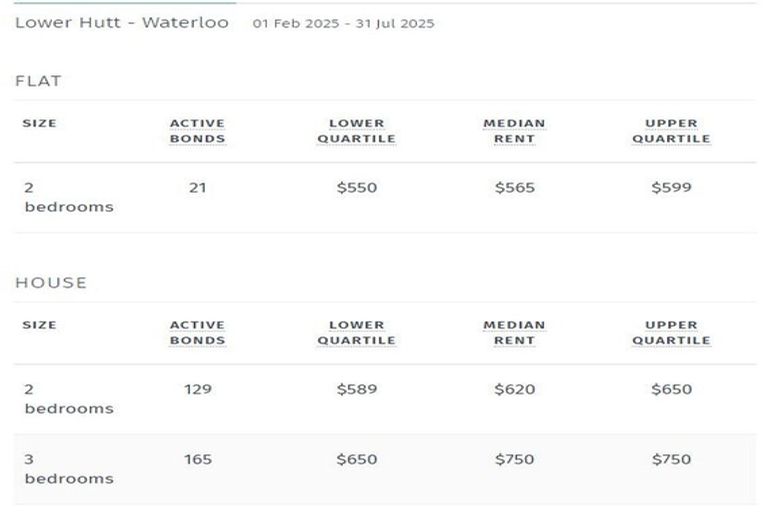Click the $620 house median rent value
This screenshot has width=768, height=512.
[514, 389]
